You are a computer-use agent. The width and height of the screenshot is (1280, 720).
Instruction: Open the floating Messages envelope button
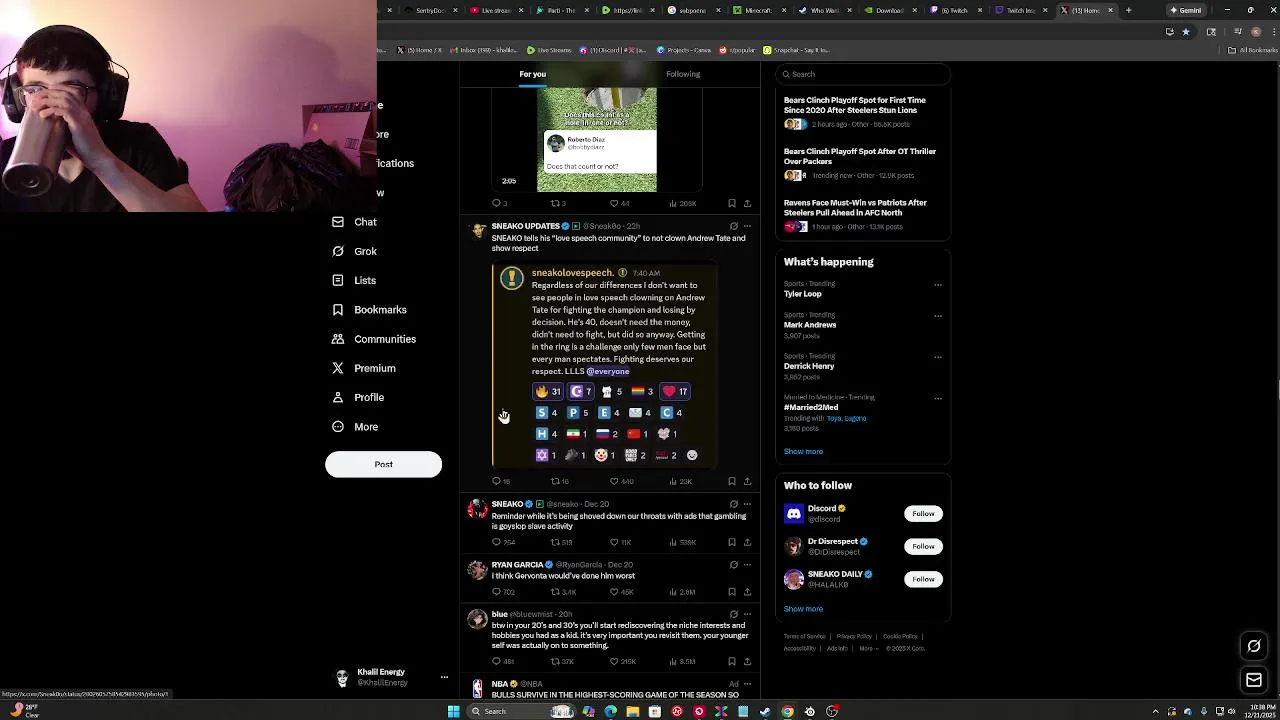click(1254, 680)
